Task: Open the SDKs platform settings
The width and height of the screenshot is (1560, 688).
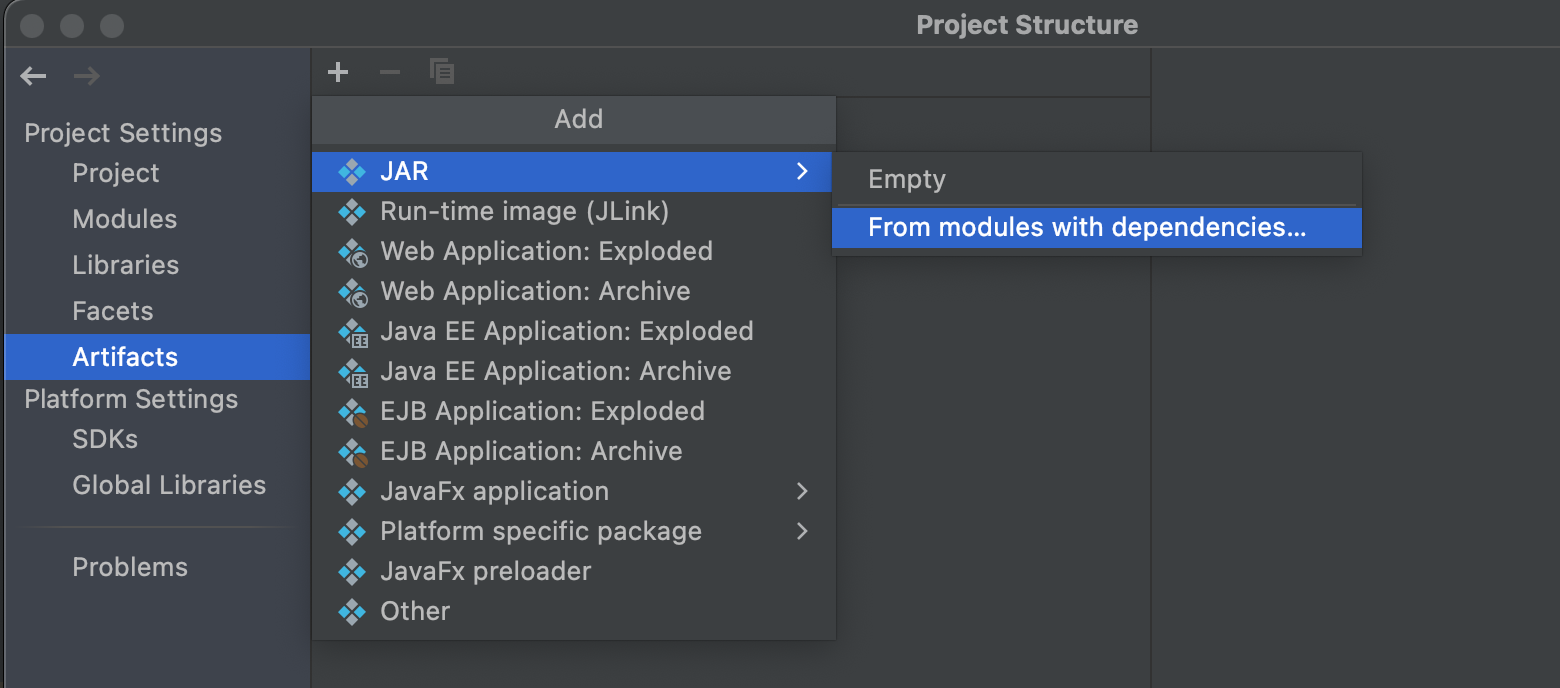Action: point(105,439)
